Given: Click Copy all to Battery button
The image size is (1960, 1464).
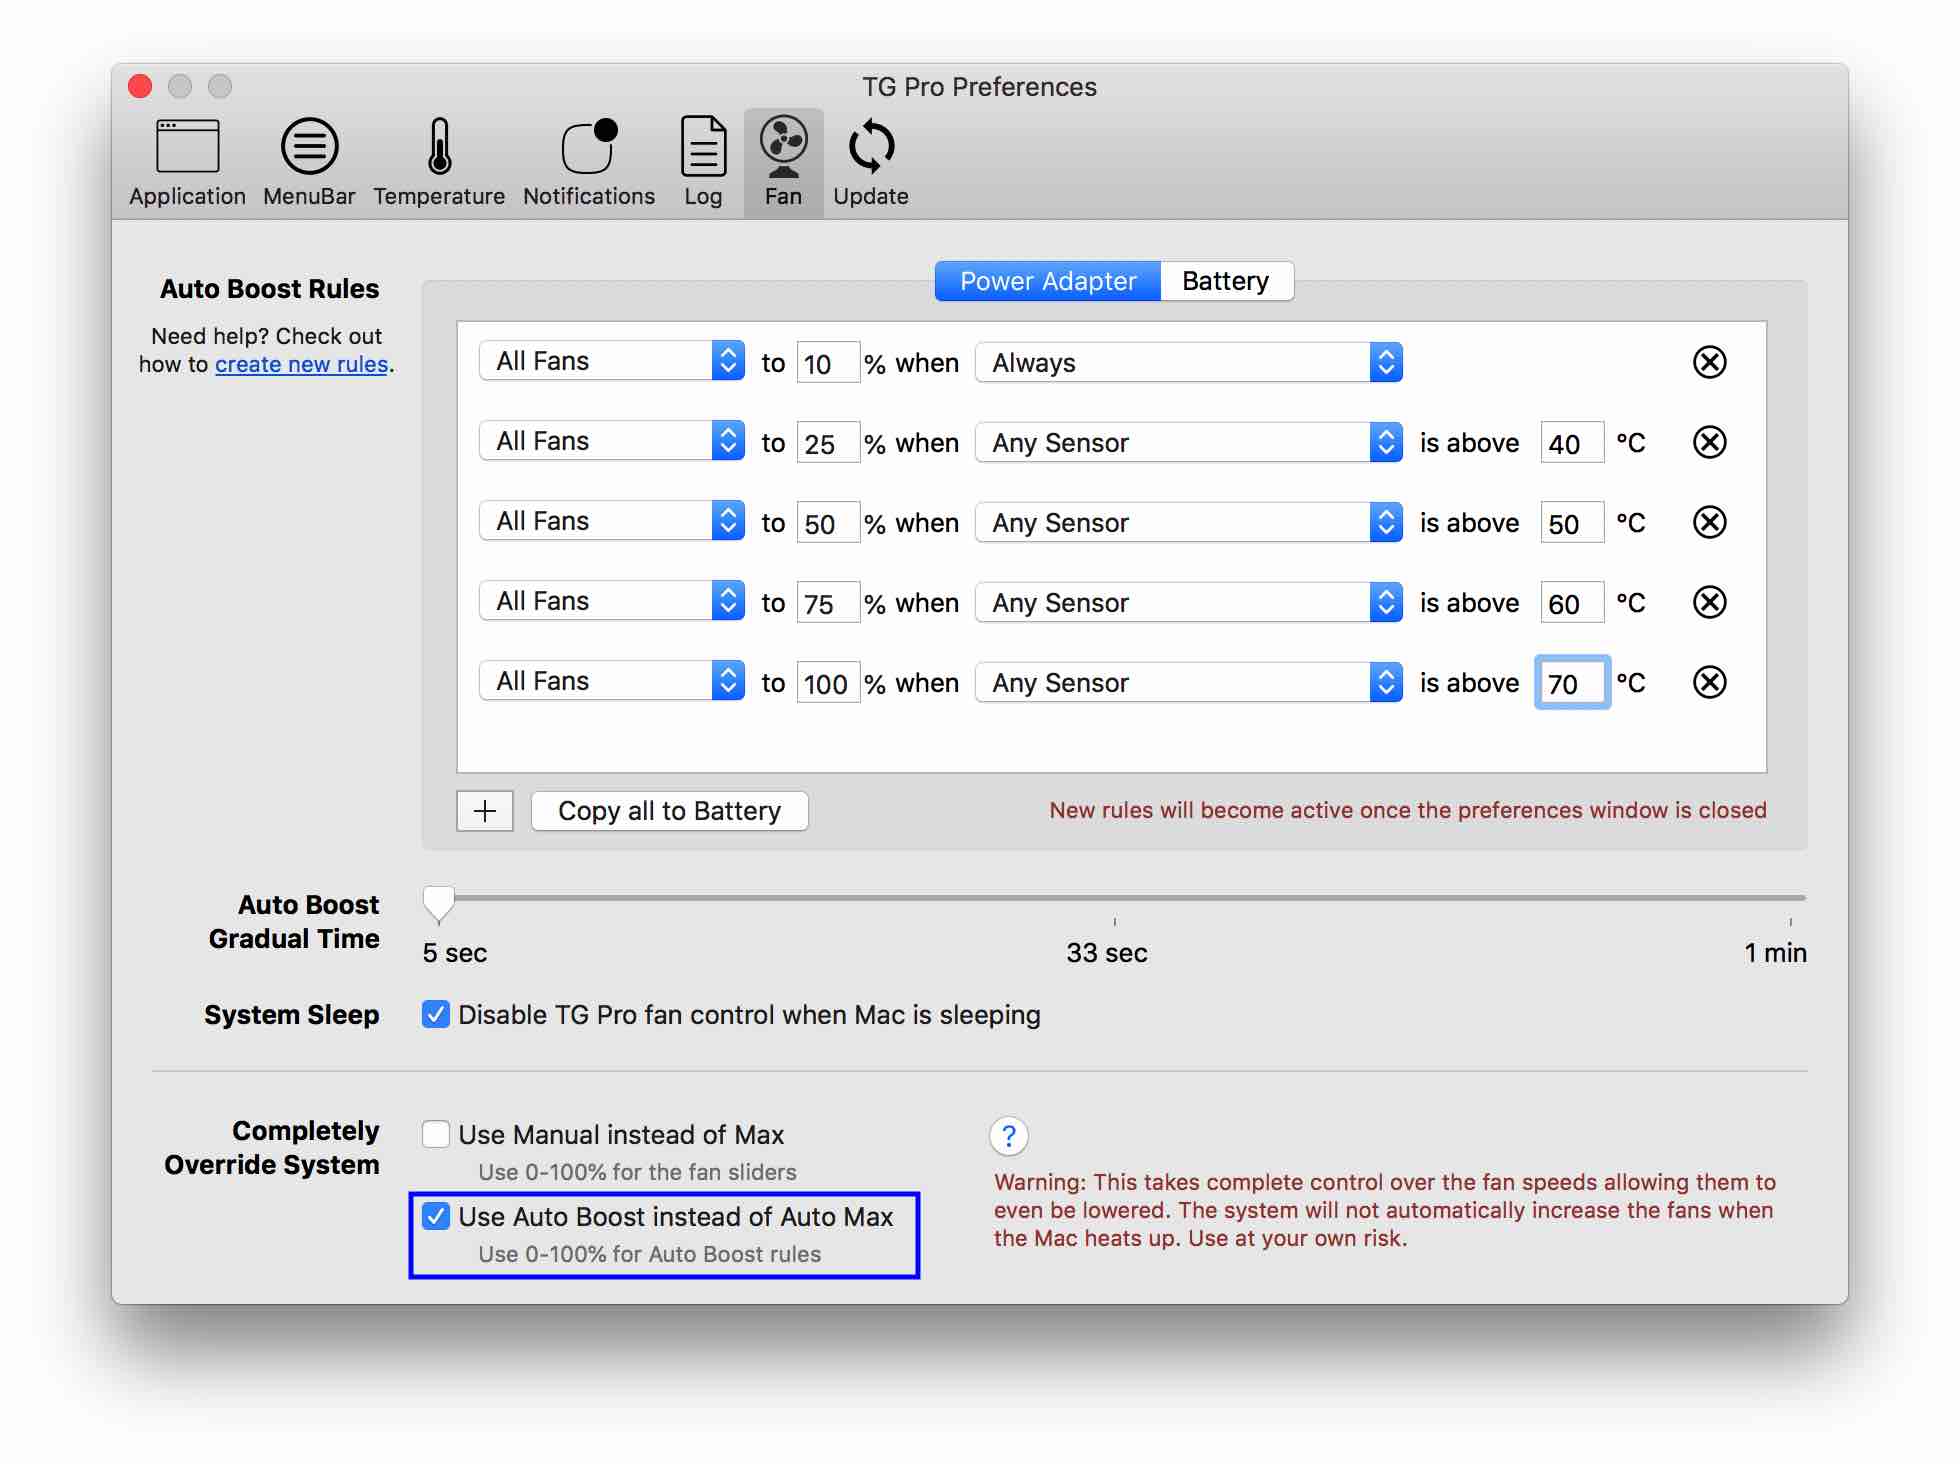Looking at the screenshot, I should point(669,811).
